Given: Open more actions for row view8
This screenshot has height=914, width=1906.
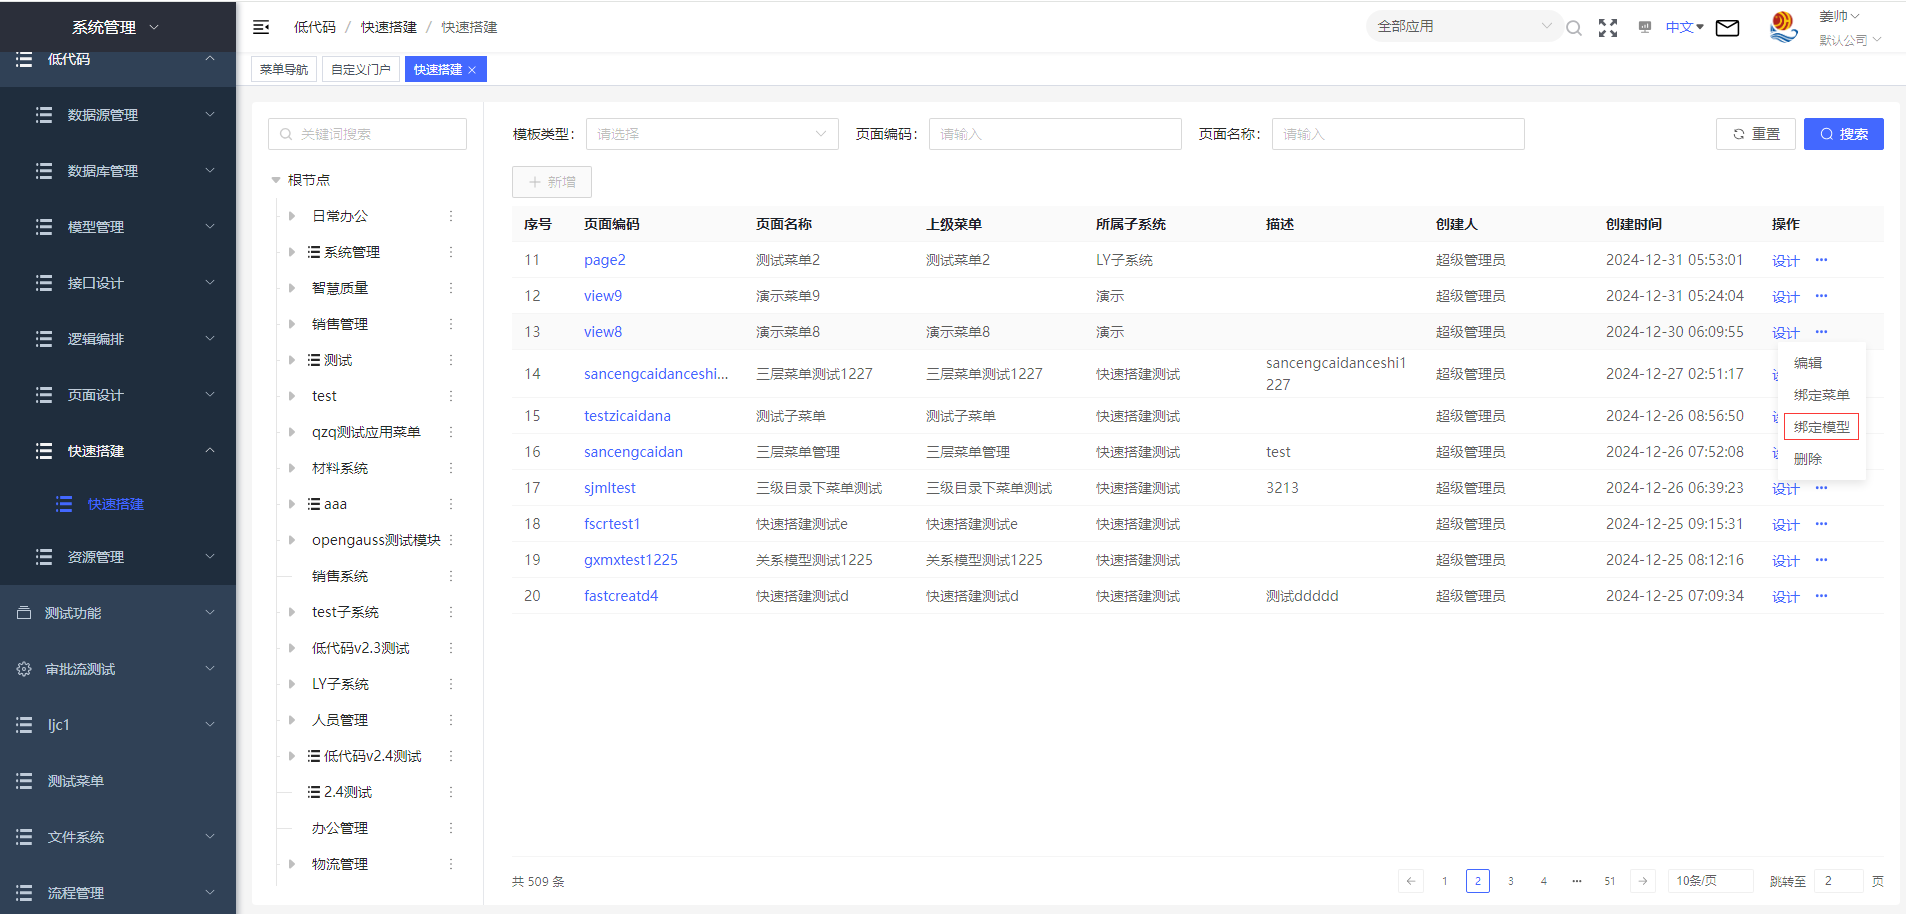Looking at the screenshot, I should 1821,332.
